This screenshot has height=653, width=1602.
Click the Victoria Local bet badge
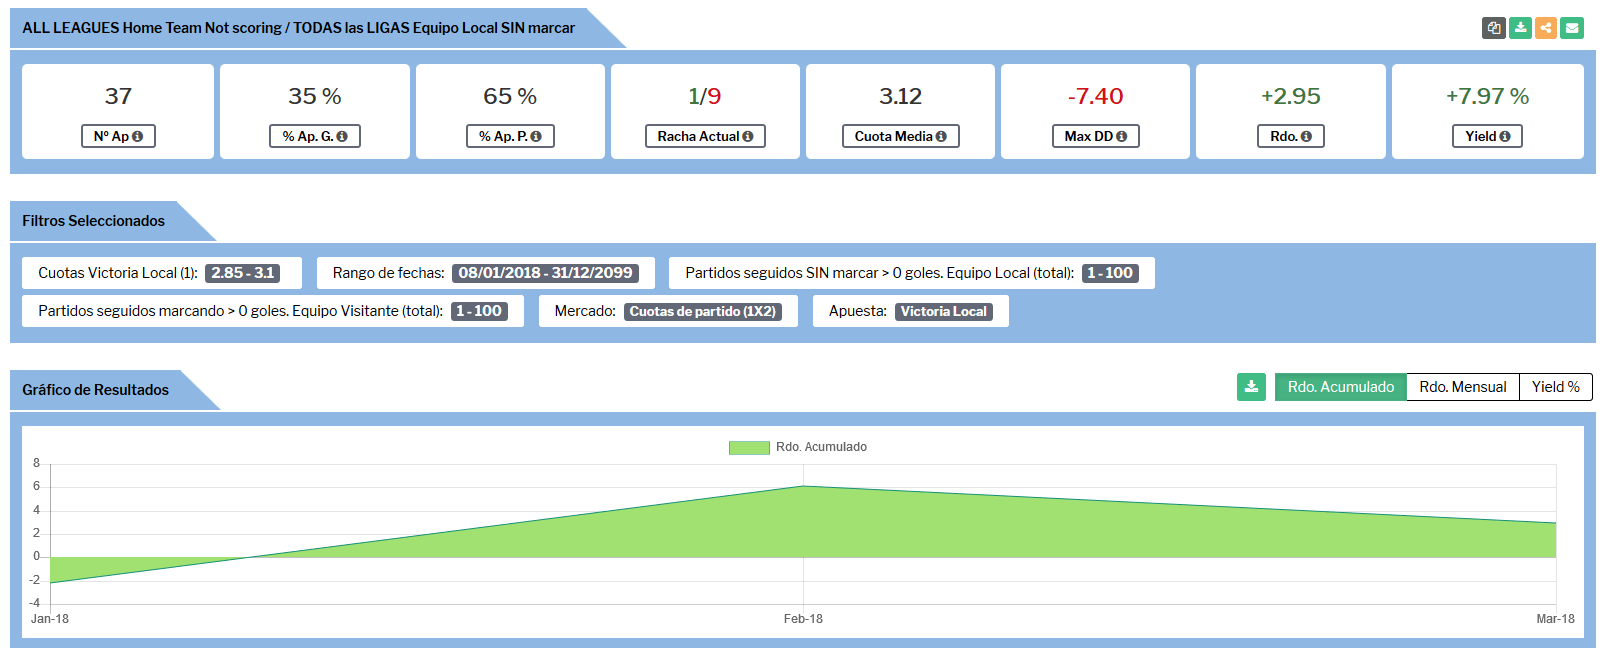(x=943, y=312)
